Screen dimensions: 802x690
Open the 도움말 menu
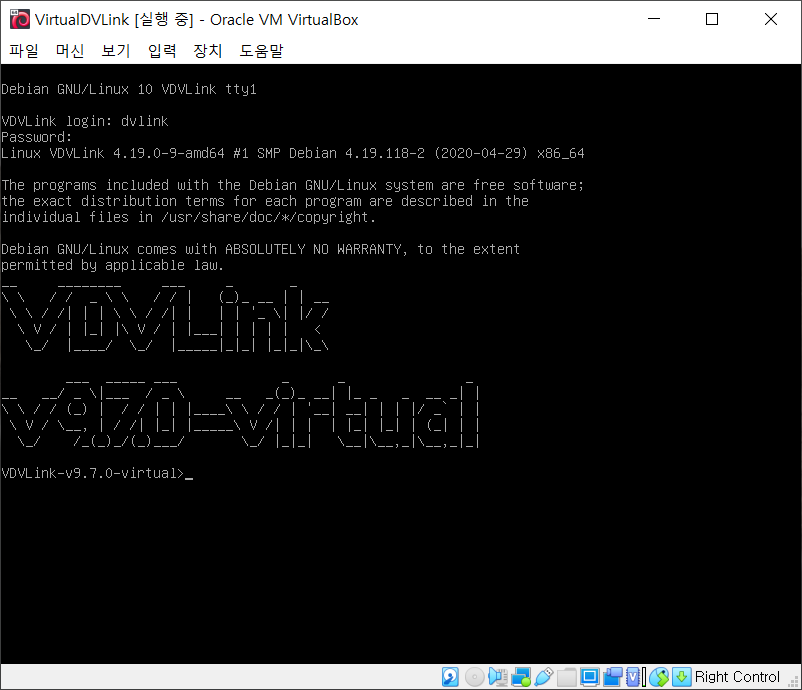coord(261,51)
